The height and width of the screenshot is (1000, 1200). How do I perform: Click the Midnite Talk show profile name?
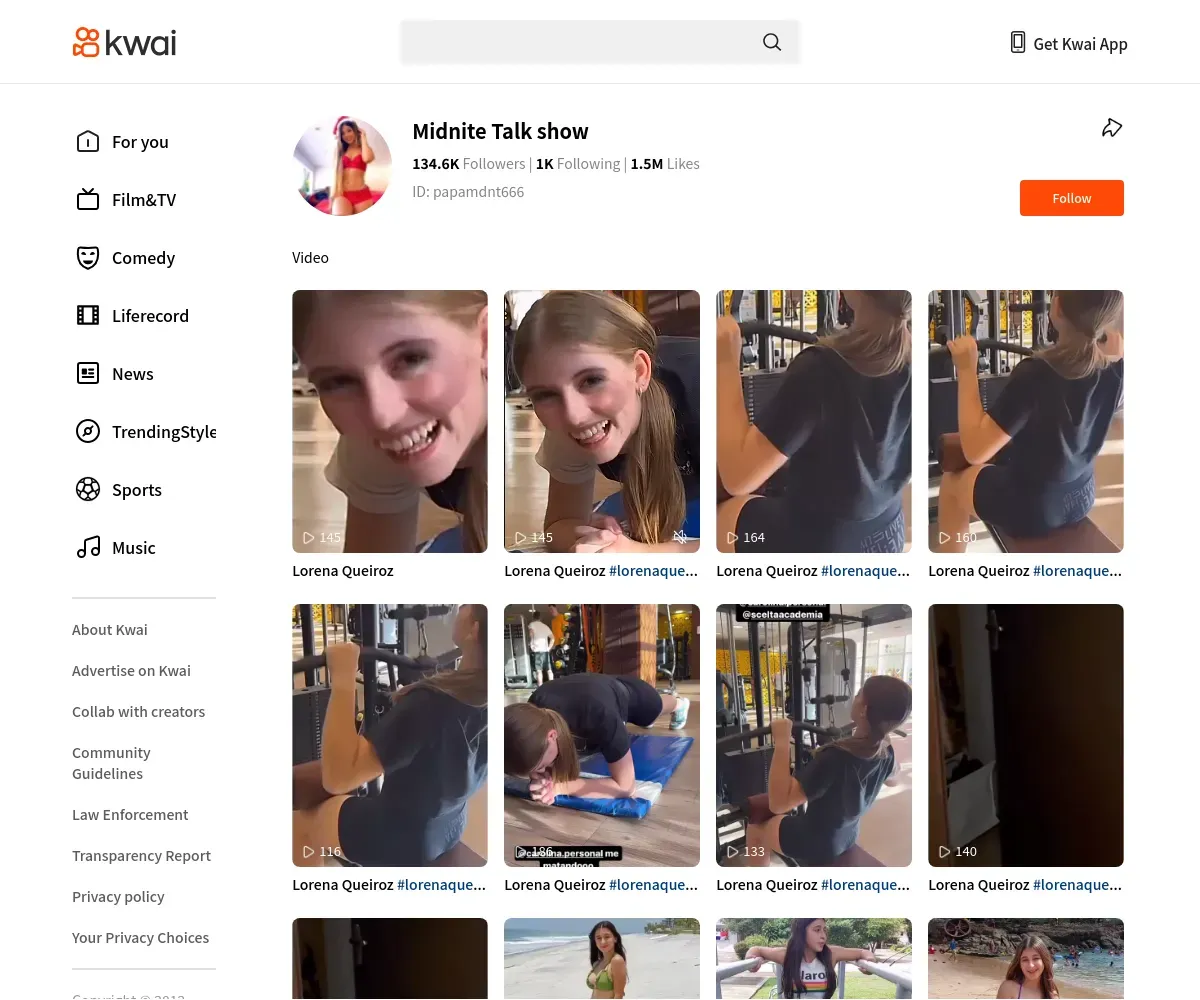pyautogui.click(x=500, y=131)
